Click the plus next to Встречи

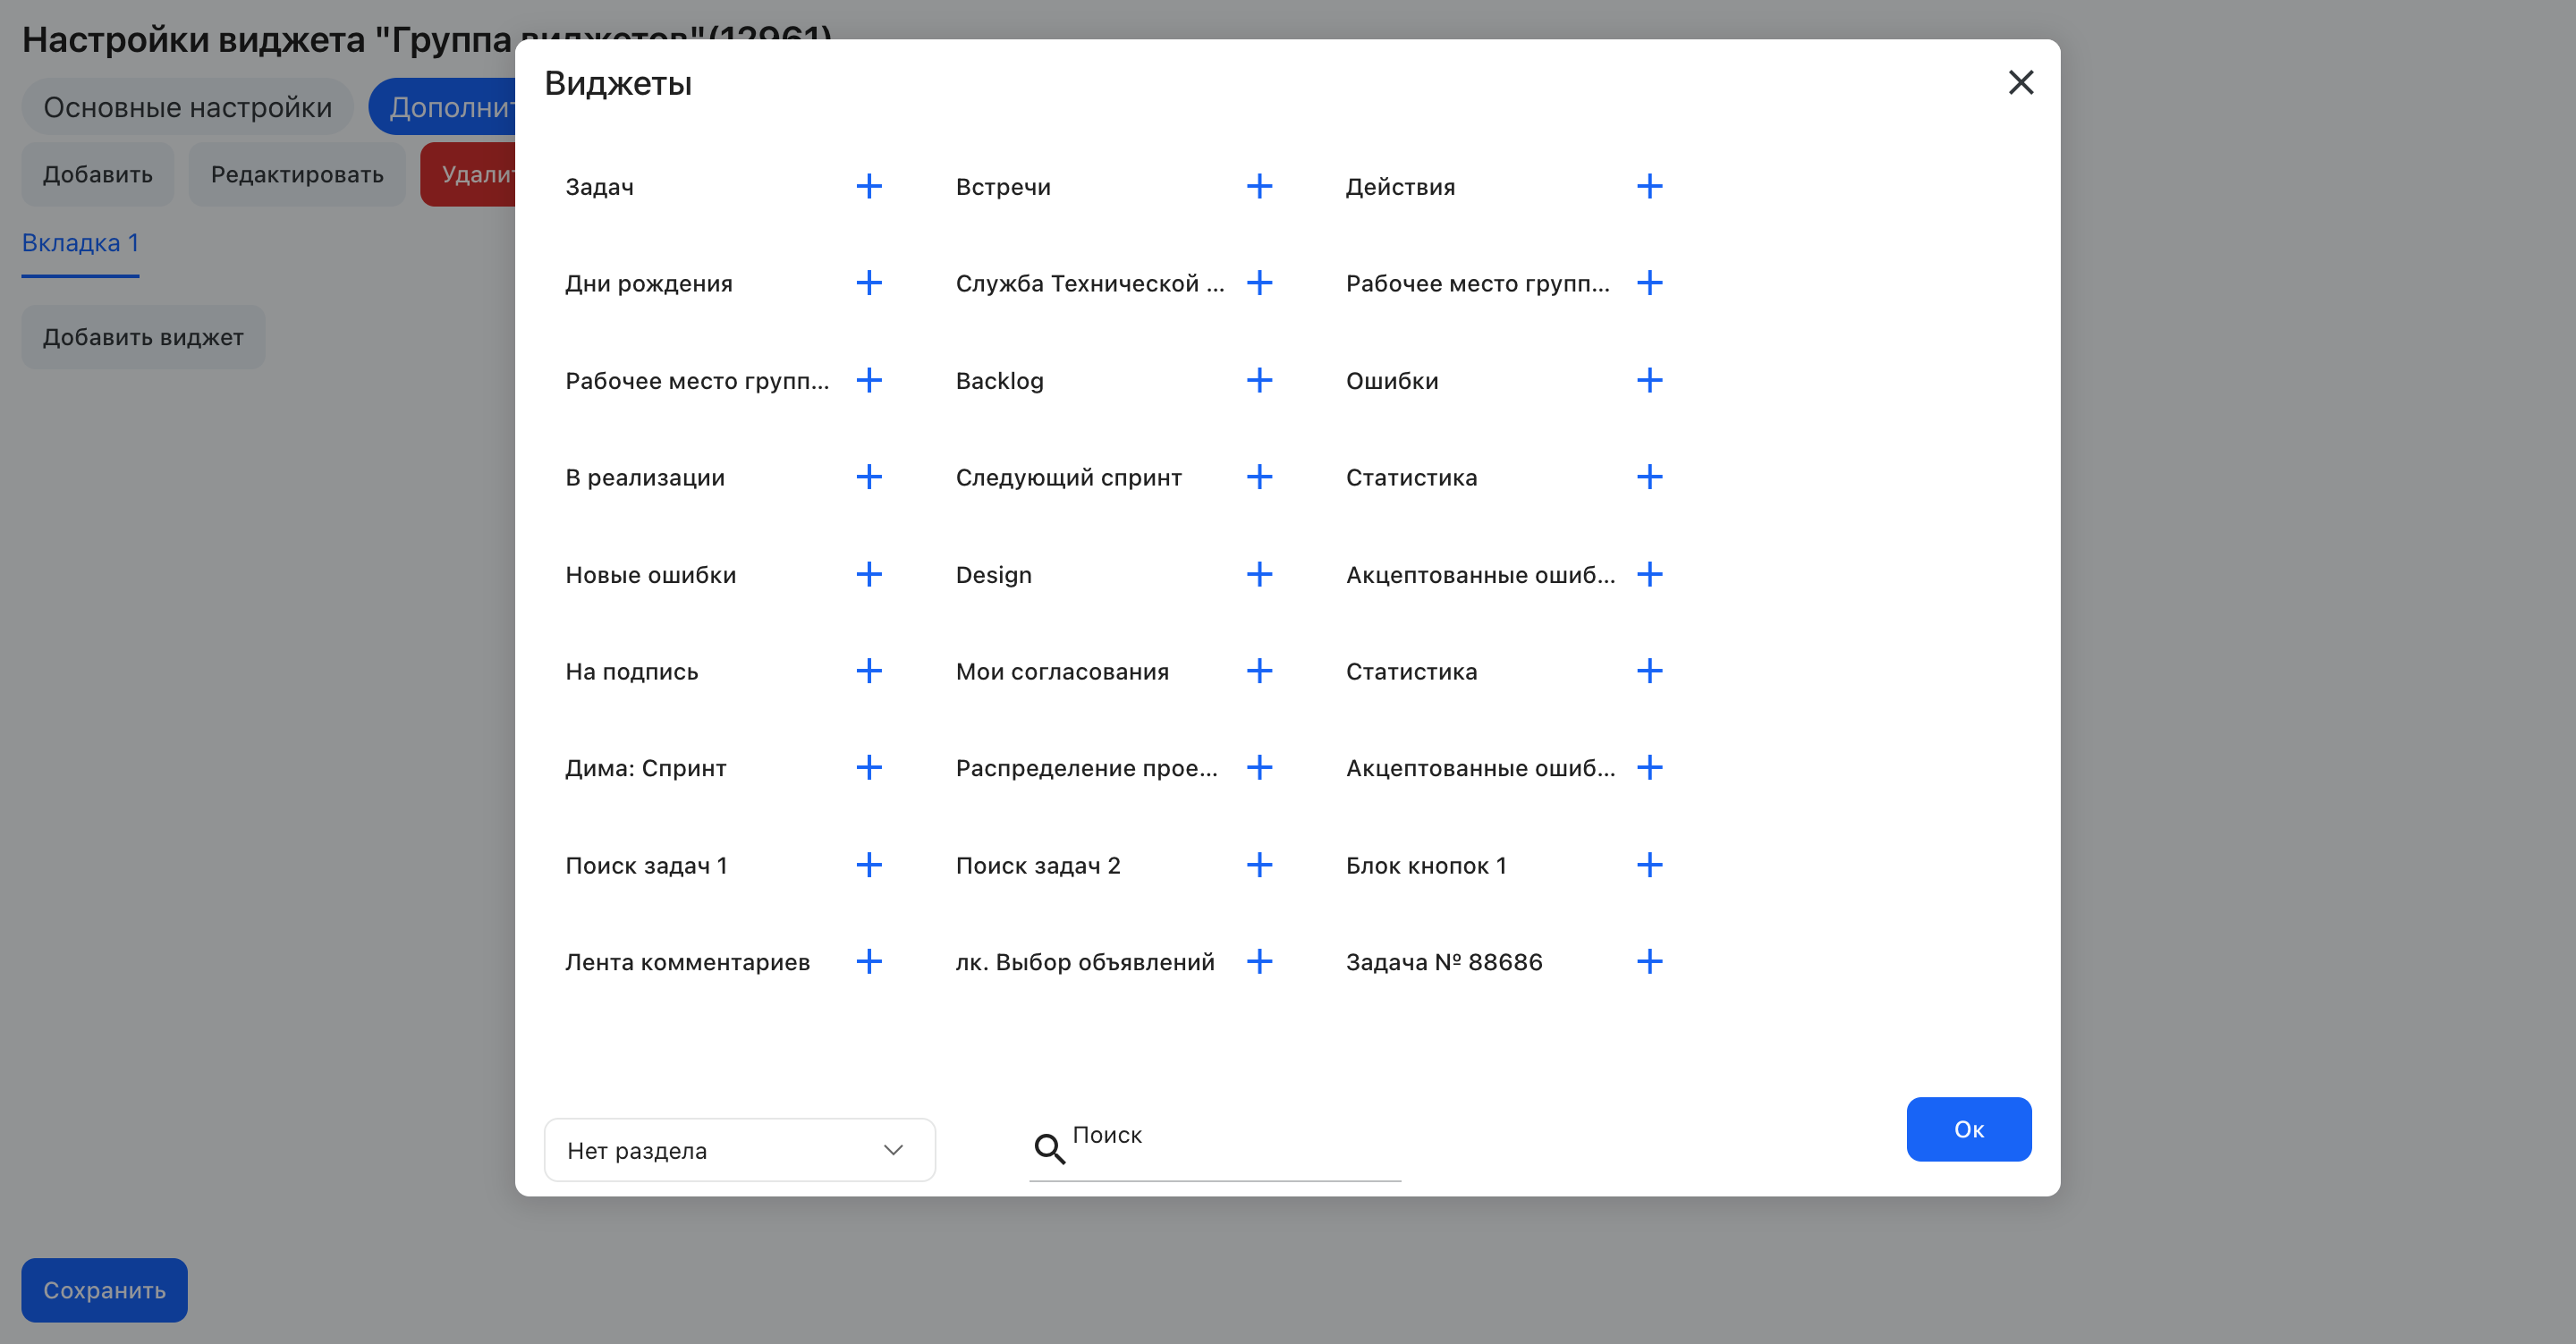click(x=1259, y=186)
